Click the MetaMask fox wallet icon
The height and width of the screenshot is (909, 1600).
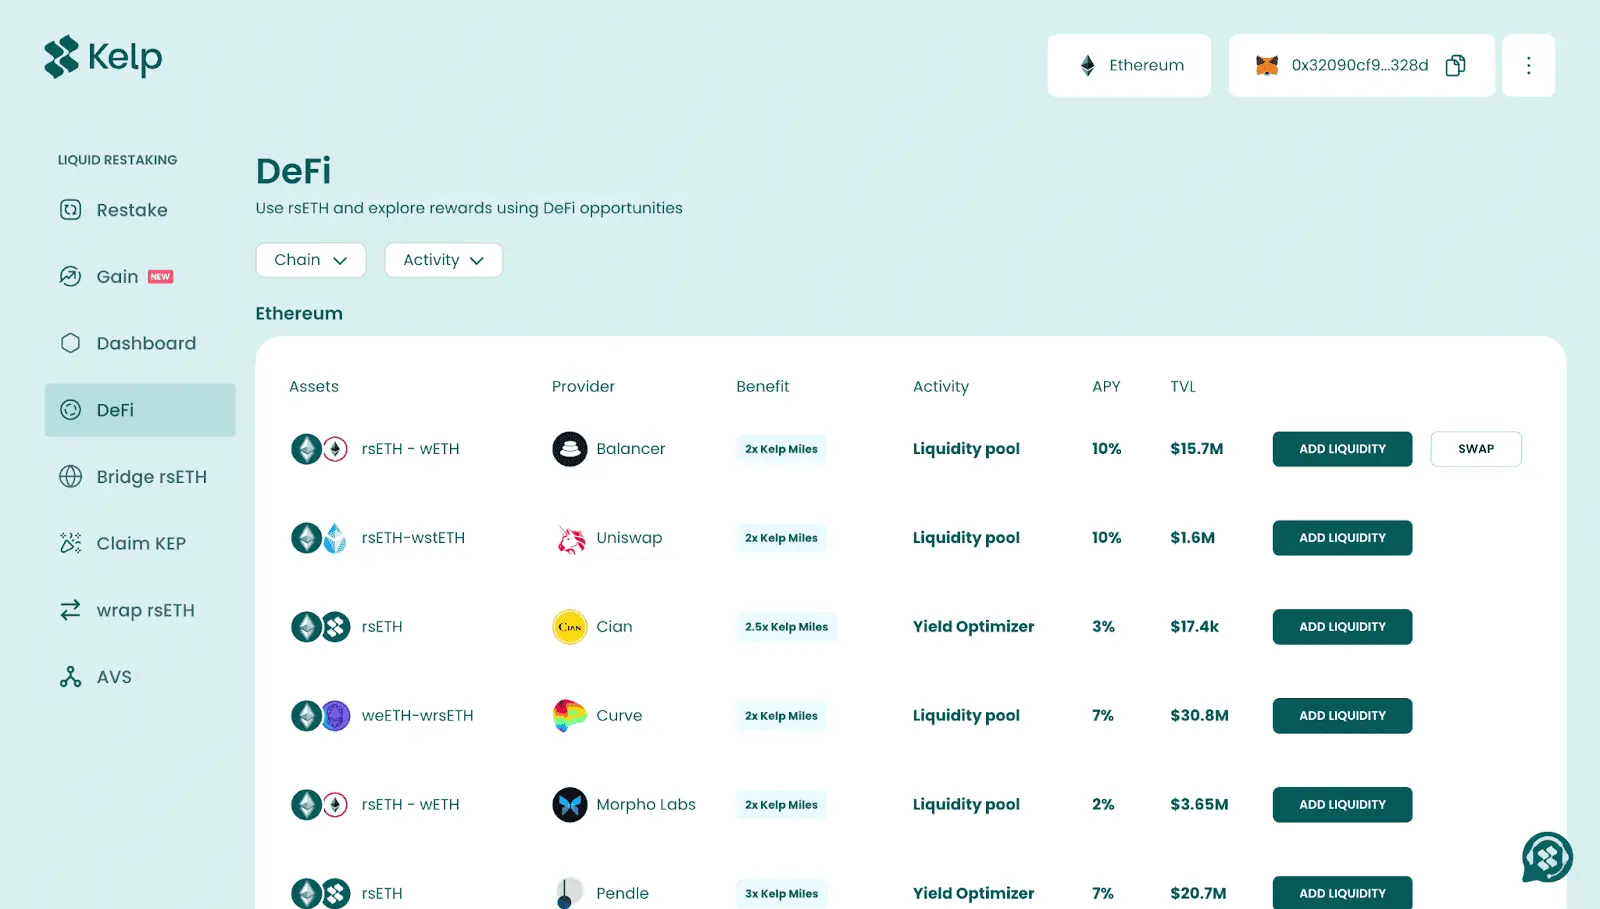point(1267,65)
